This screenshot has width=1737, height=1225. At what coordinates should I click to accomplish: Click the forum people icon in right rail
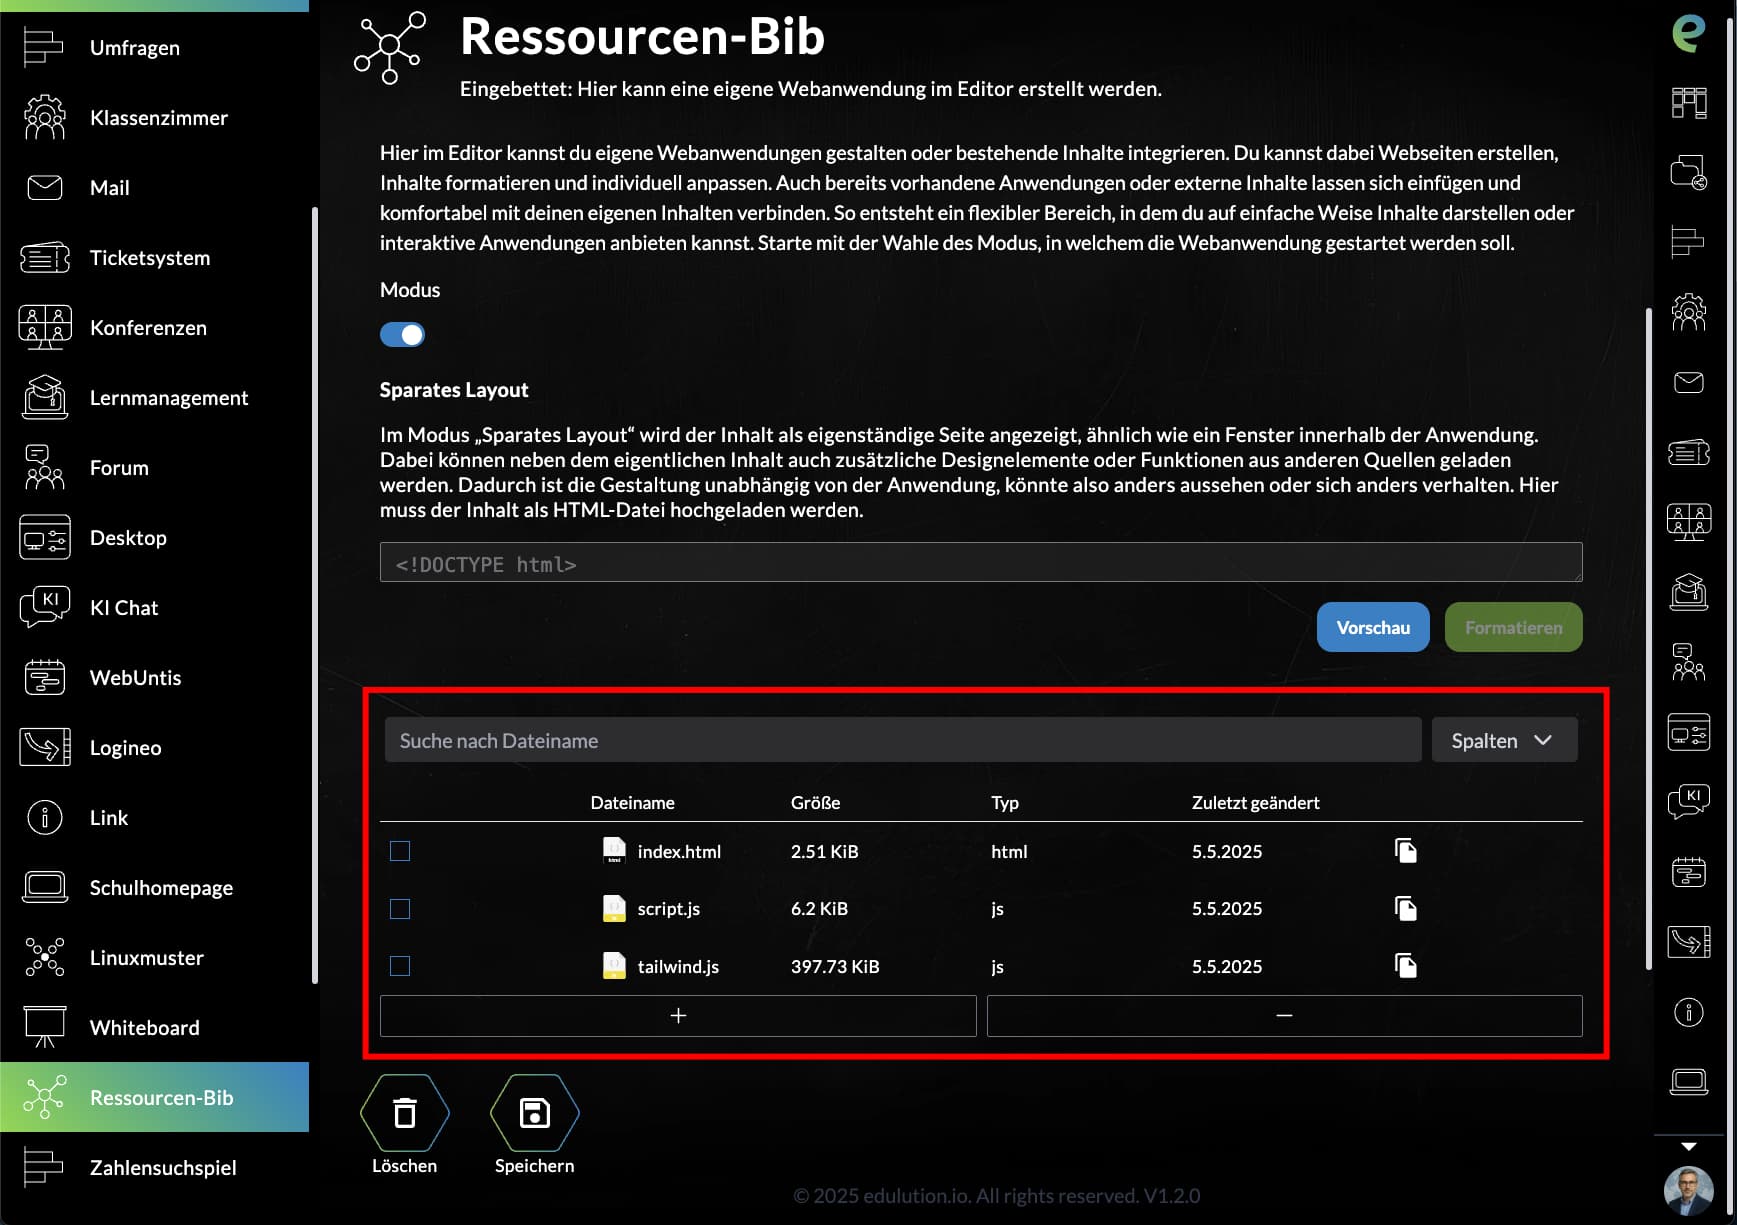(x=1688, y=662)
